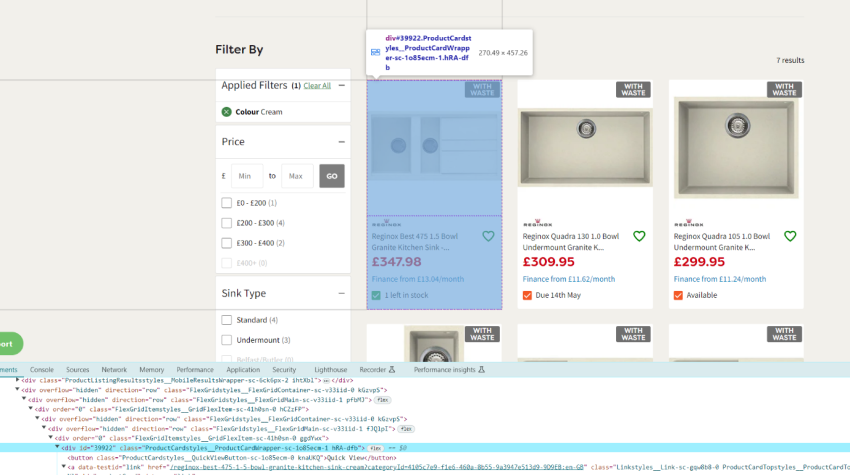Click the Min price input field
The height and width of the screenshot is (475, 850).
tap(247, 176)
